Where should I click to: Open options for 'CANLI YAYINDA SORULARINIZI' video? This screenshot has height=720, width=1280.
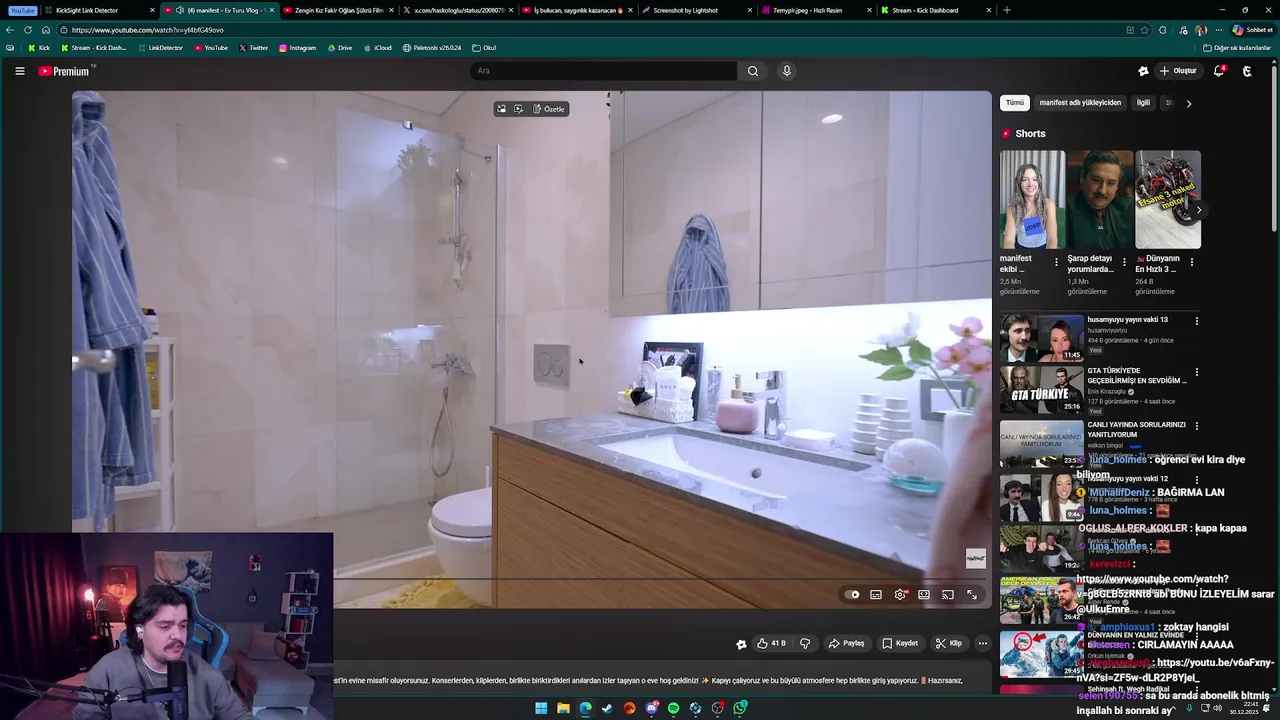[1196, 426]
